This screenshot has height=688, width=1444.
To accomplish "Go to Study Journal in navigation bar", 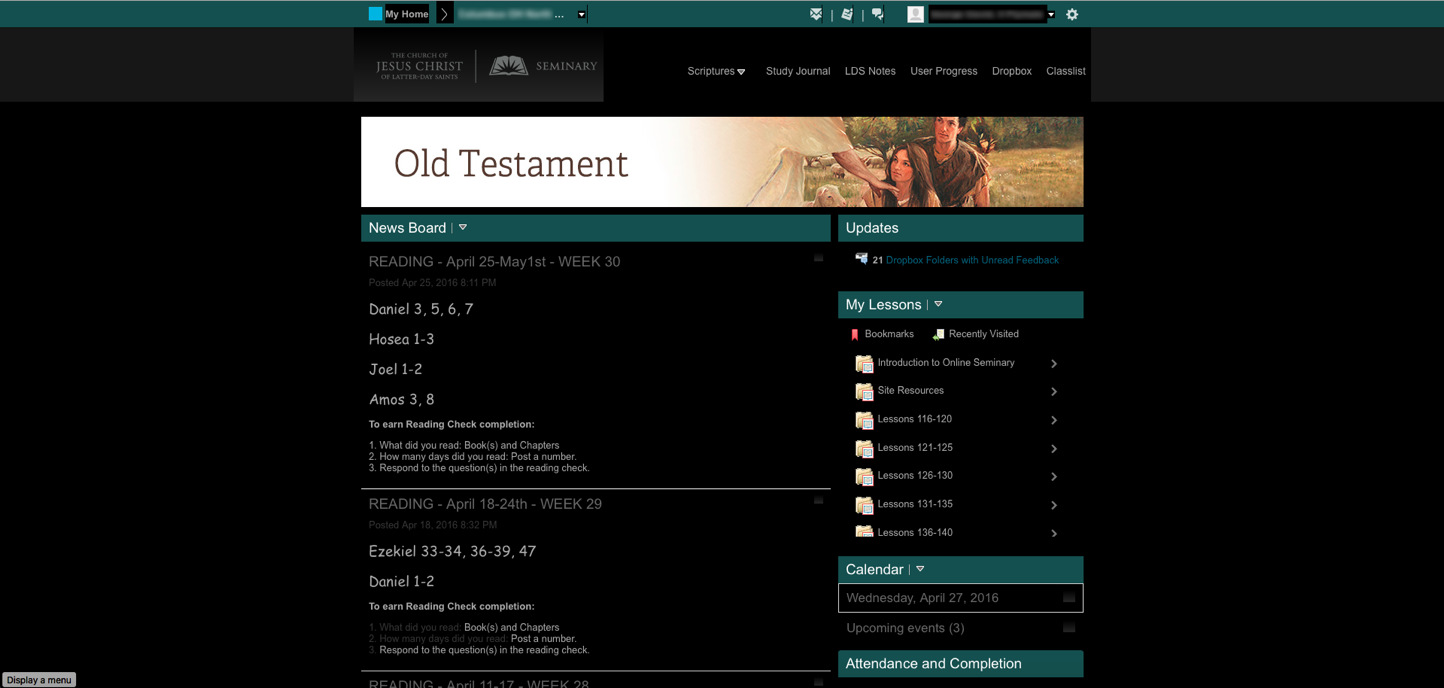I will (797, 71).
